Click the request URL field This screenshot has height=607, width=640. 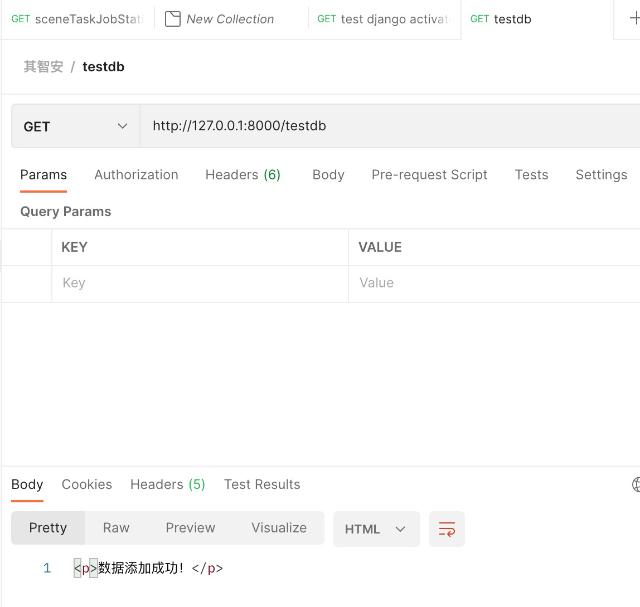point(390,126)
